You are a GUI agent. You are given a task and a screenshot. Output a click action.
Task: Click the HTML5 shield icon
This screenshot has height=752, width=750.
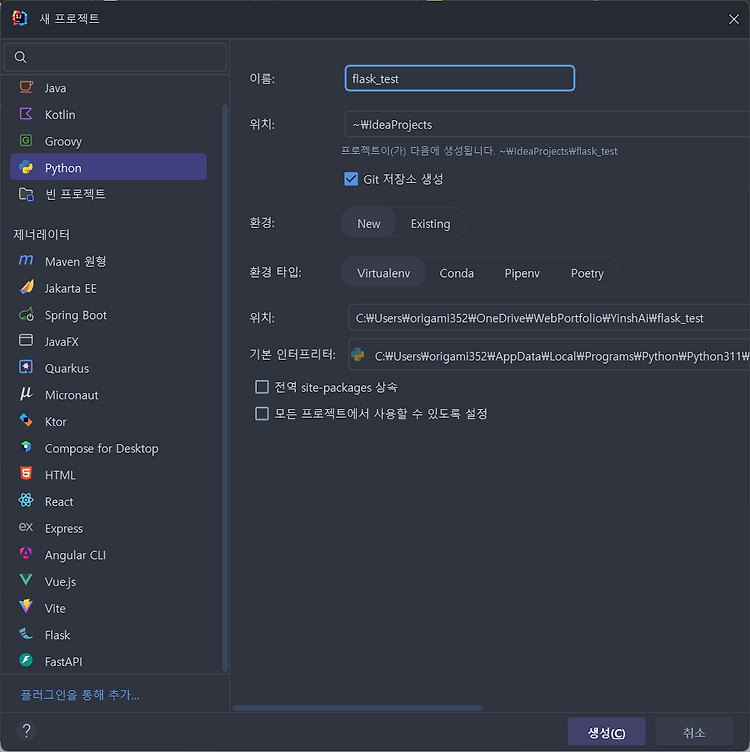(26, 474)
